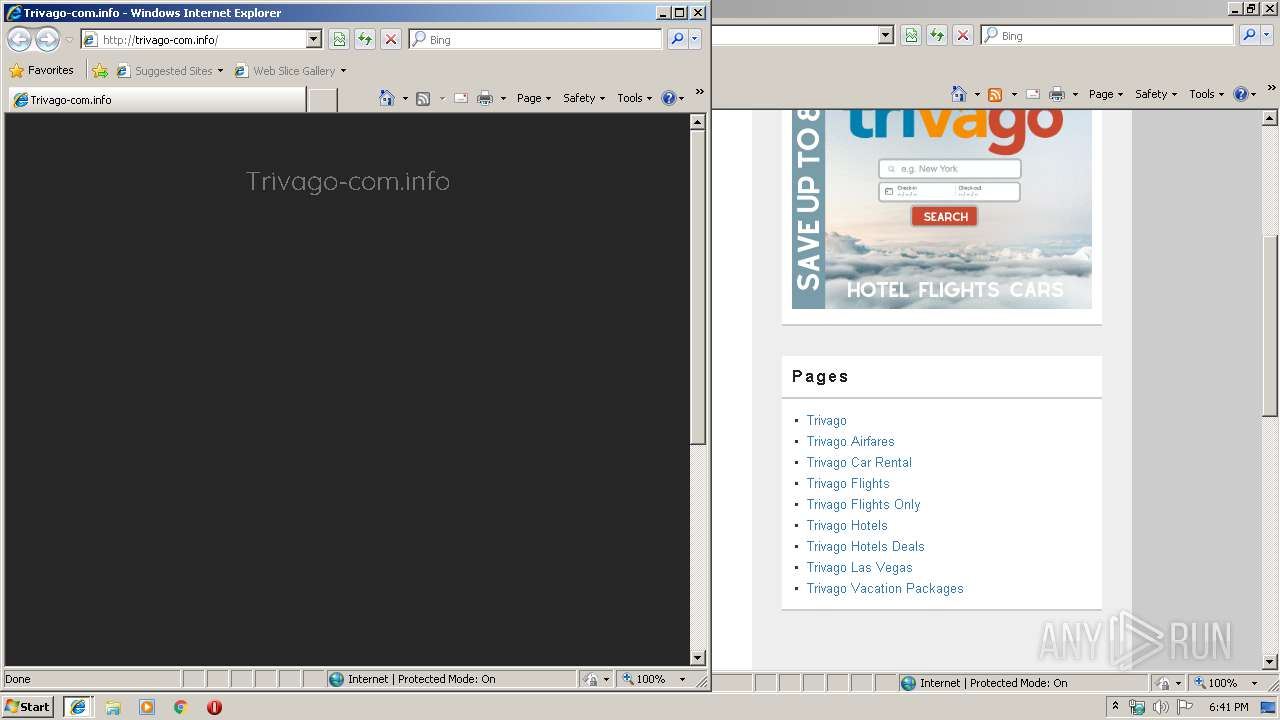Open the zoom level dropdown in background window
The width and height of the screenshot is (1280, 720).
(x=1254, y=683)
